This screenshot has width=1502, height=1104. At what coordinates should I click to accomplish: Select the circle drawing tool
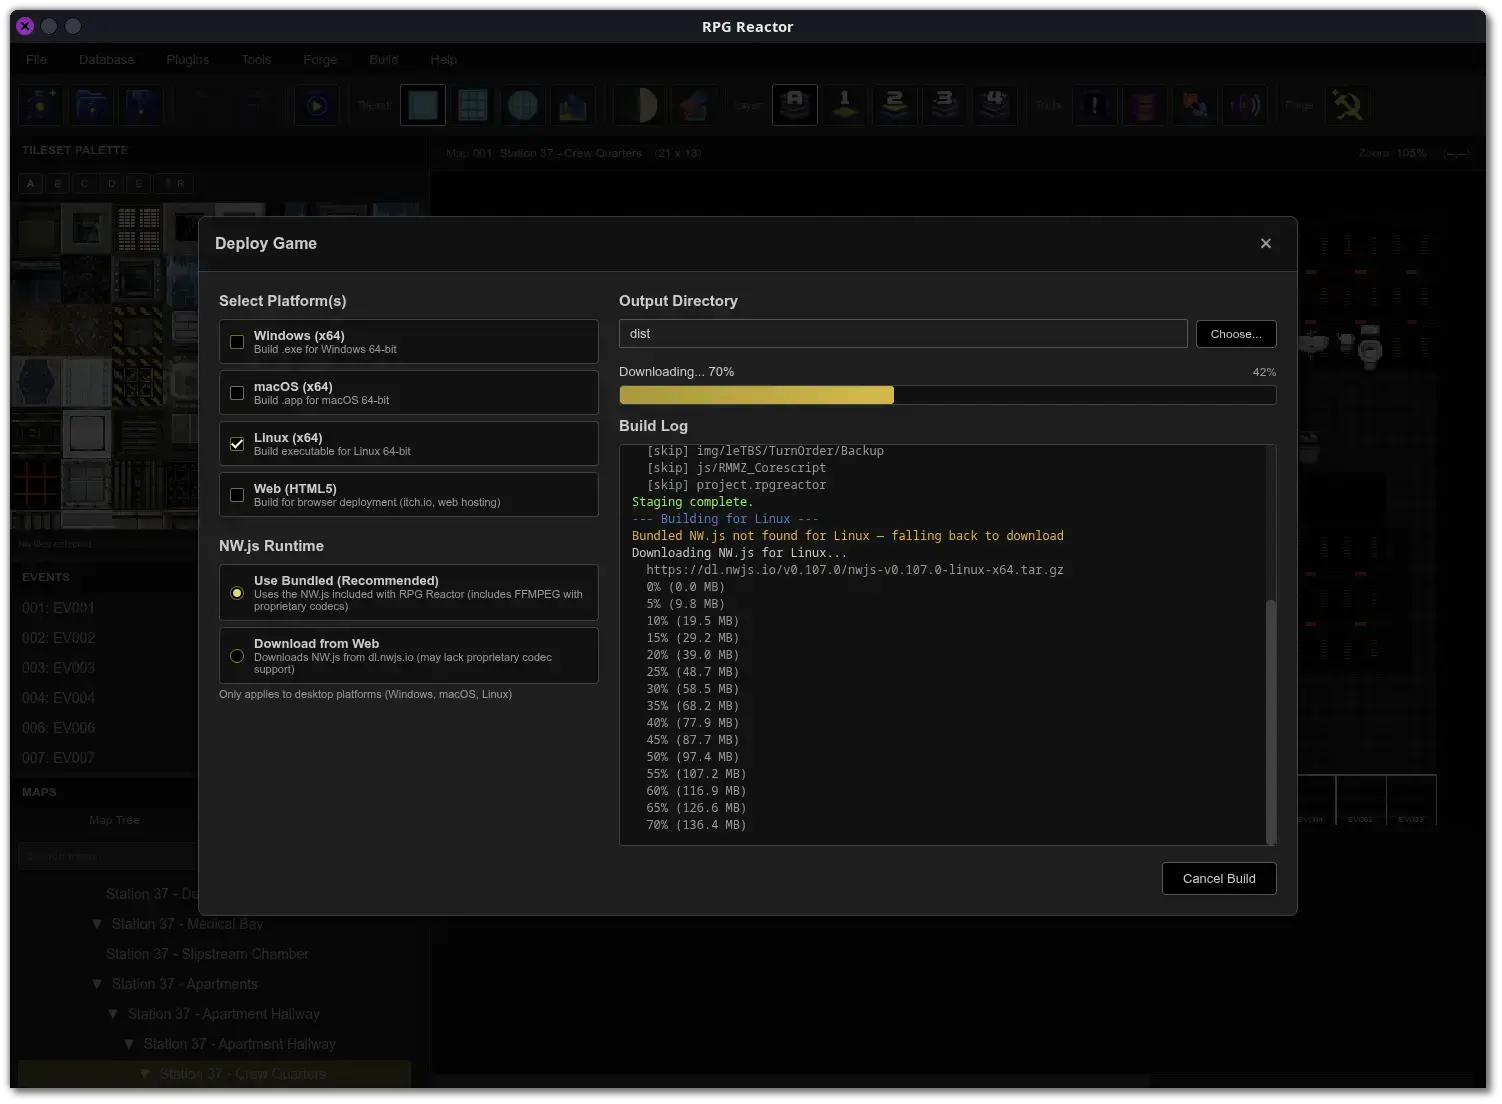[x=523, y=105]
